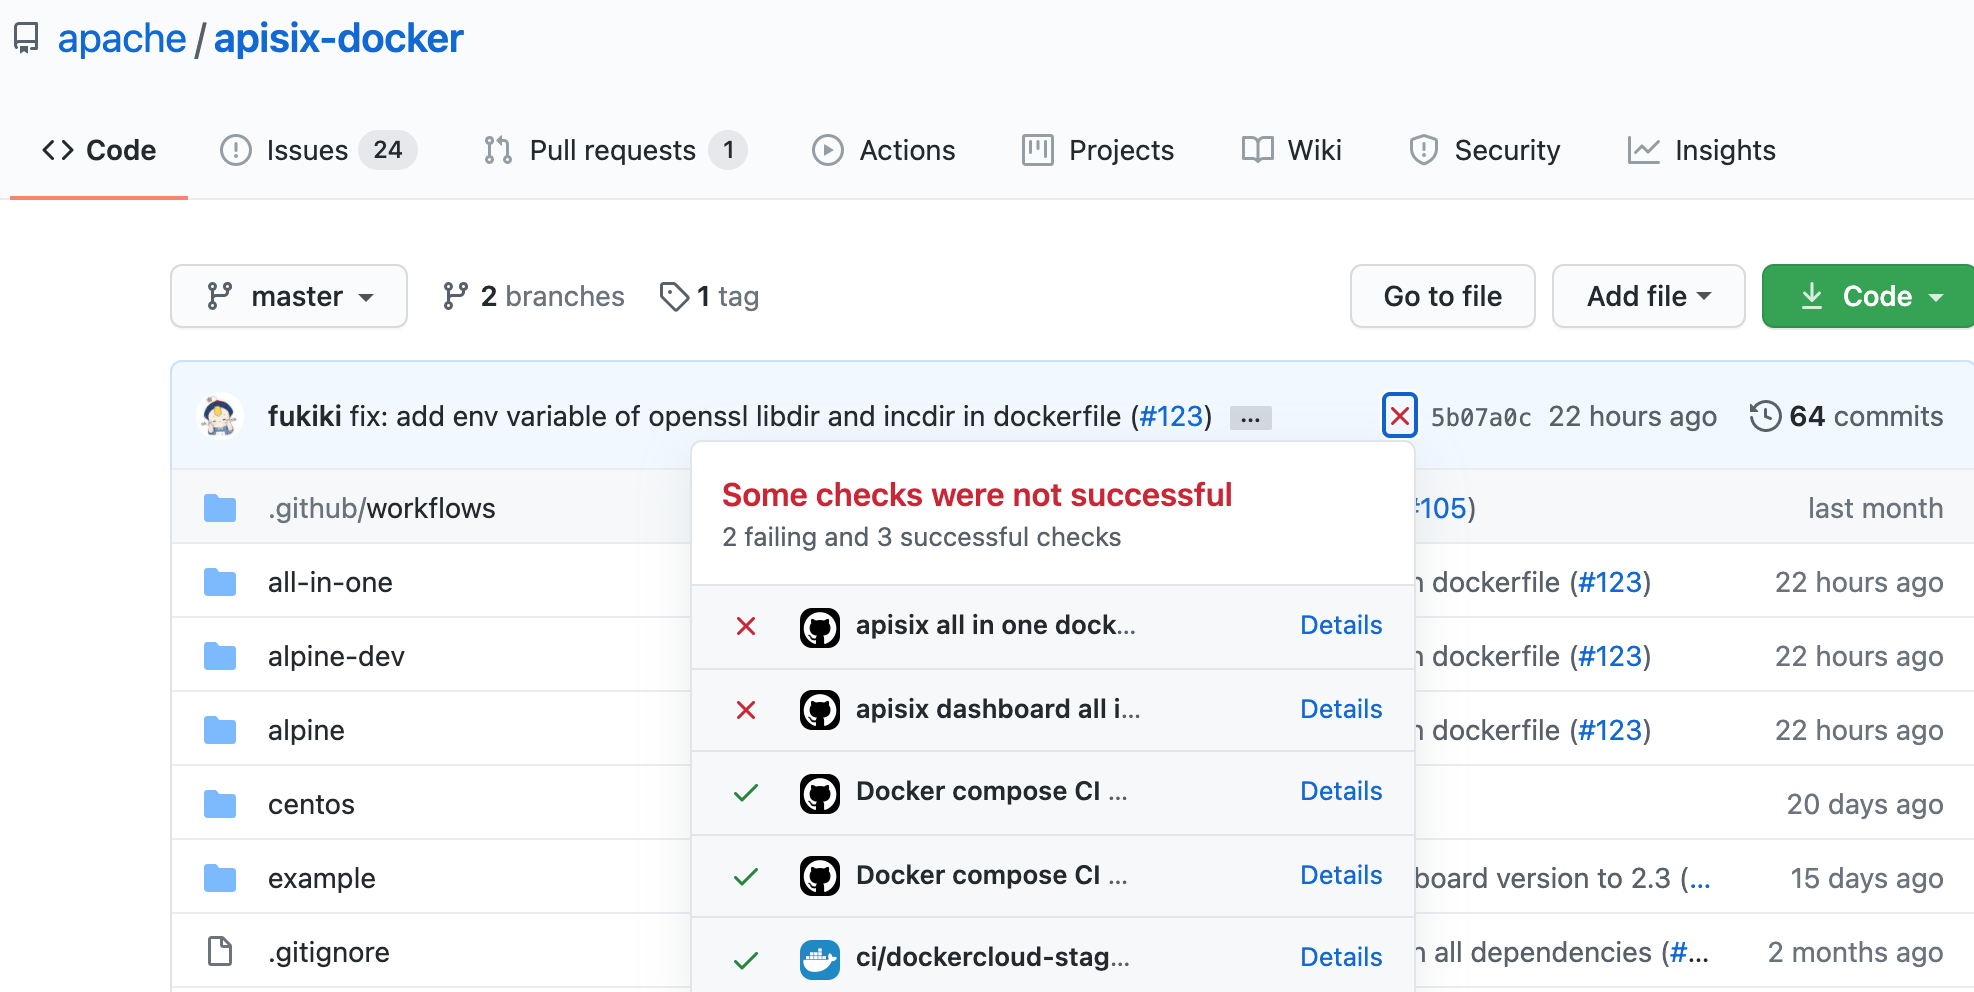Image resolution: width=1974 pixels, height=992 pixels.
Task: Open the centos folder
Action: 311,804
